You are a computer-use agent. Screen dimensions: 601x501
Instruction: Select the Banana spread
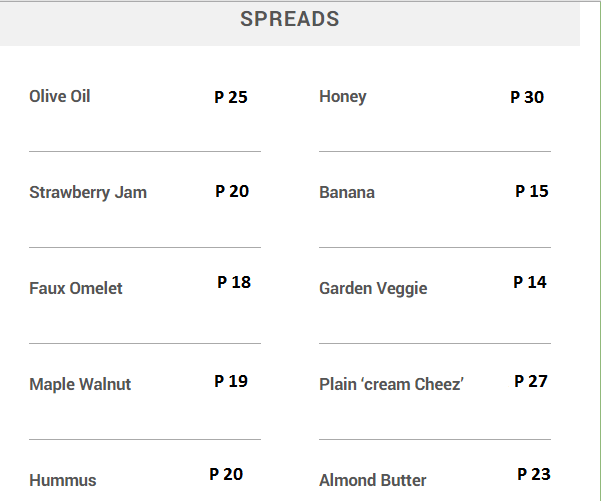(347, 193)
